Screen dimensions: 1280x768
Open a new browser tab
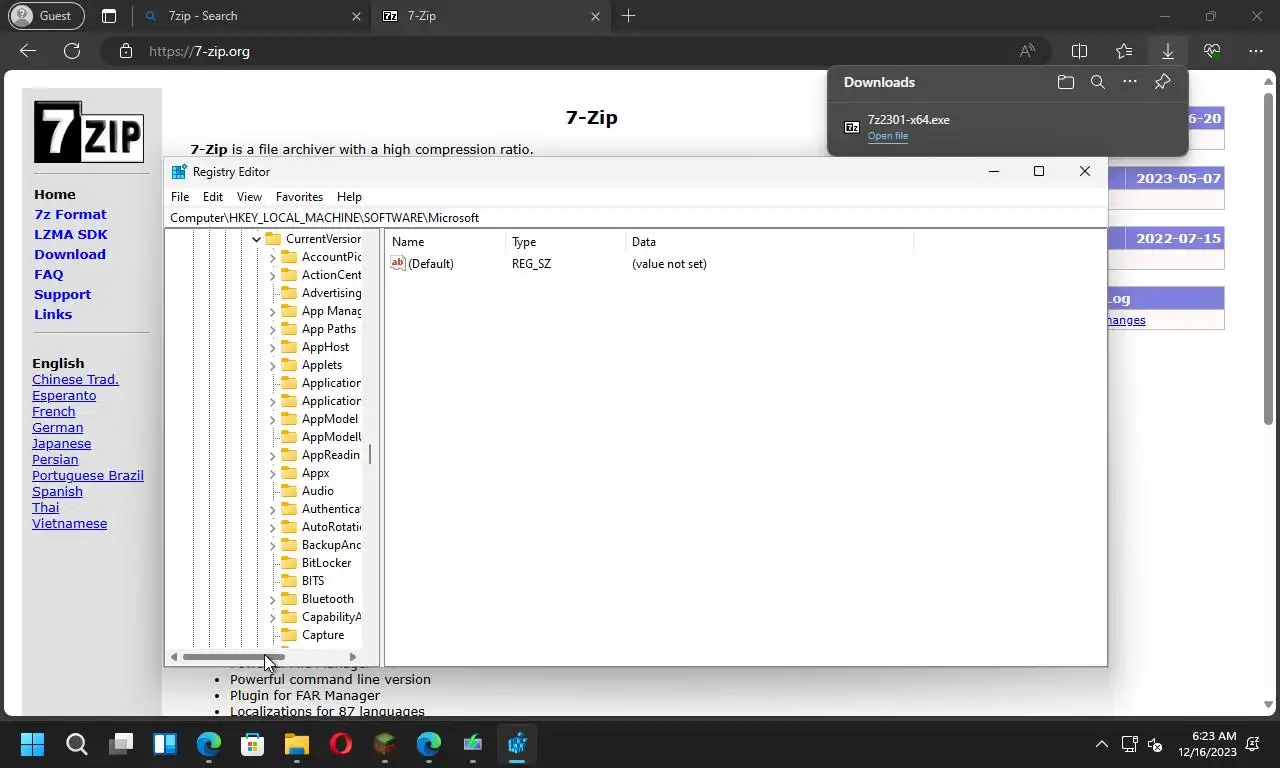tap(628, 16)
